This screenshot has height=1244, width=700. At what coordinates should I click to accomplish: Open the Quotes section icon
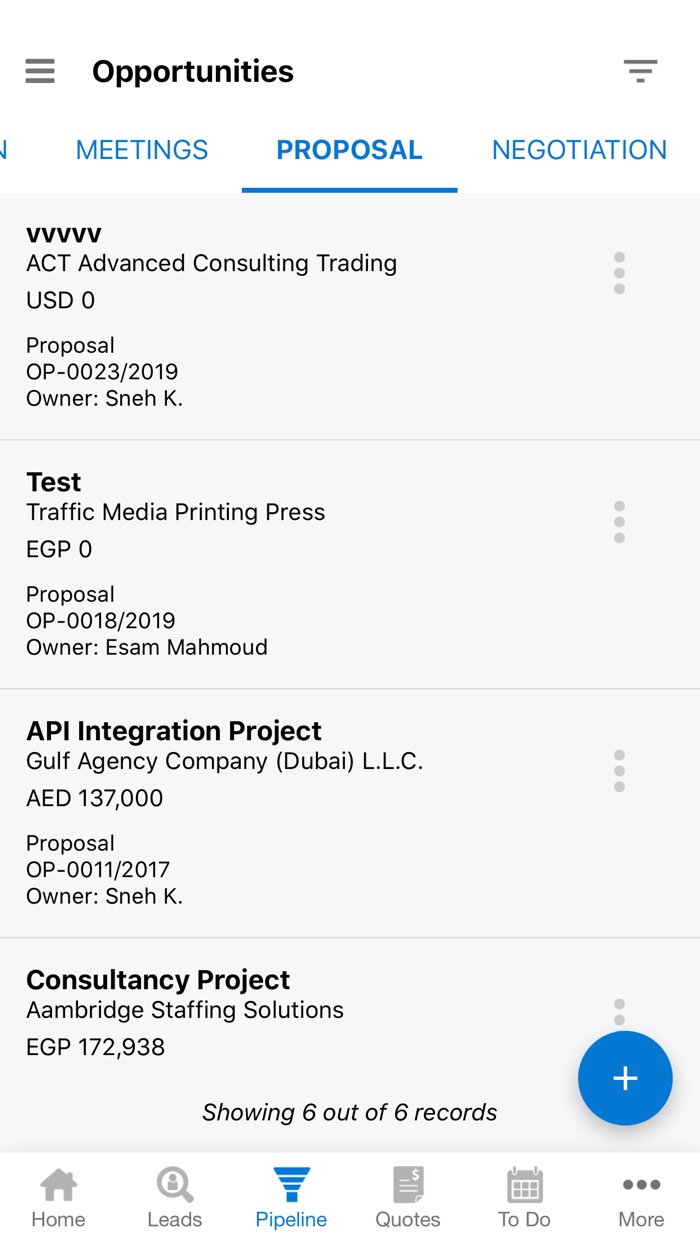tap(408, 1196)
